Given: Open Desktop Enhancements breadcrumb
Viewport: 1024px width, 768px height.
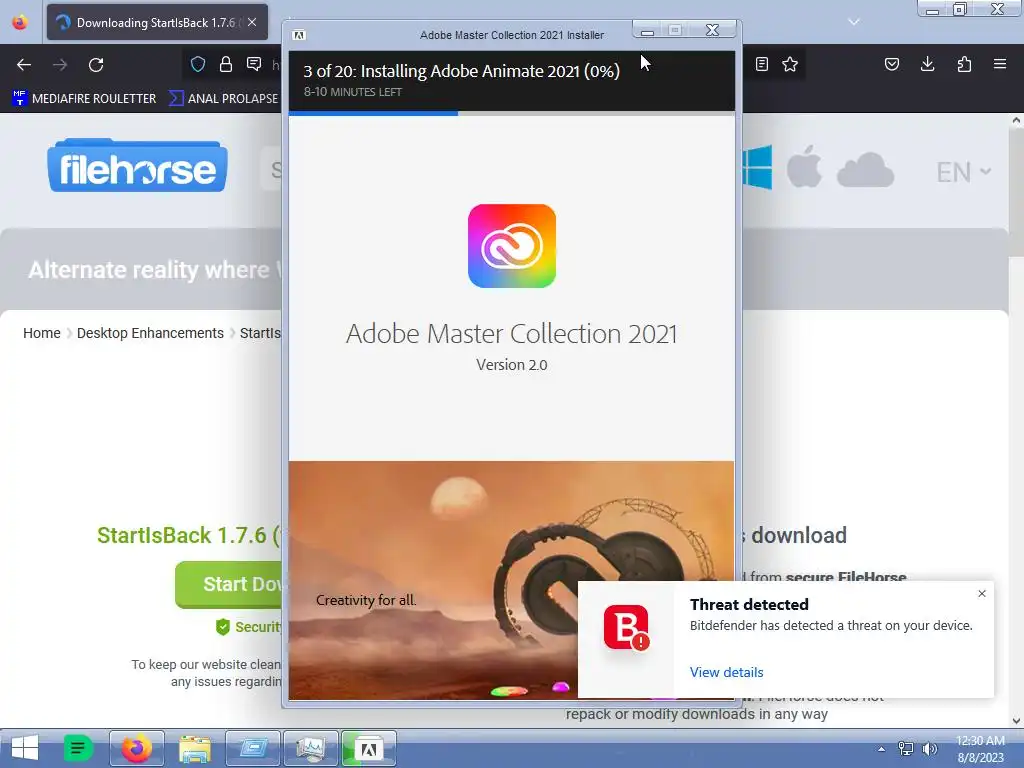Looking at the screenshot, I should [150, 333].
